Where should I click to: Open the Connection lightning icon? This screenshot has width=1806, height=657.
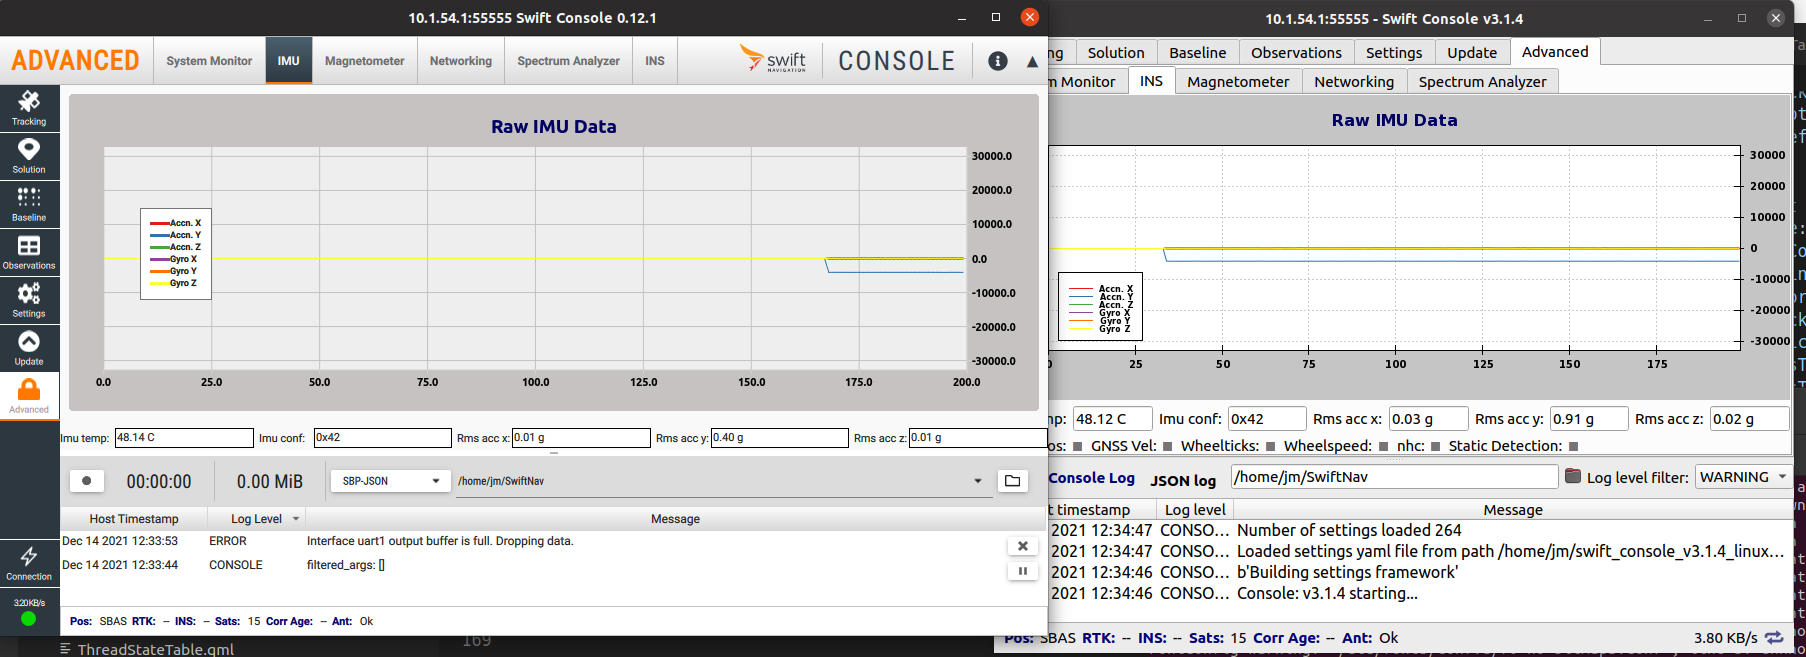point(29,563)
